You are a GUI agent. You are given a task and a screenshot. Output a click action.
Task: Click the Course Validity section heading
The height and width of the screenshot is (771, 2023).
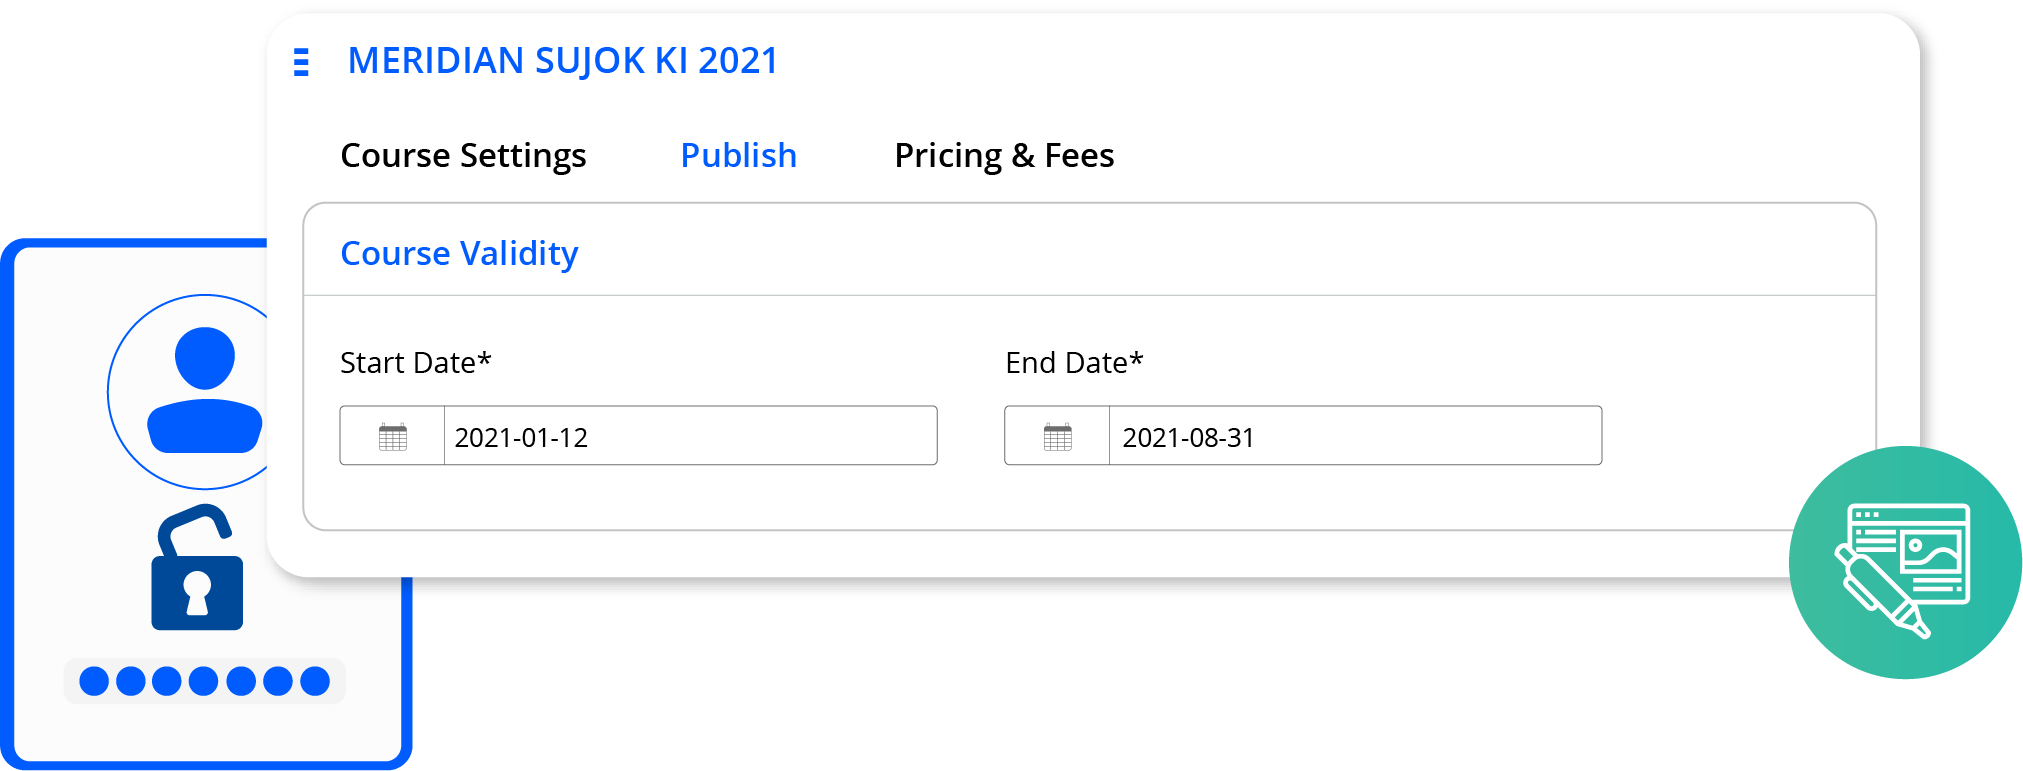(459, 254)
